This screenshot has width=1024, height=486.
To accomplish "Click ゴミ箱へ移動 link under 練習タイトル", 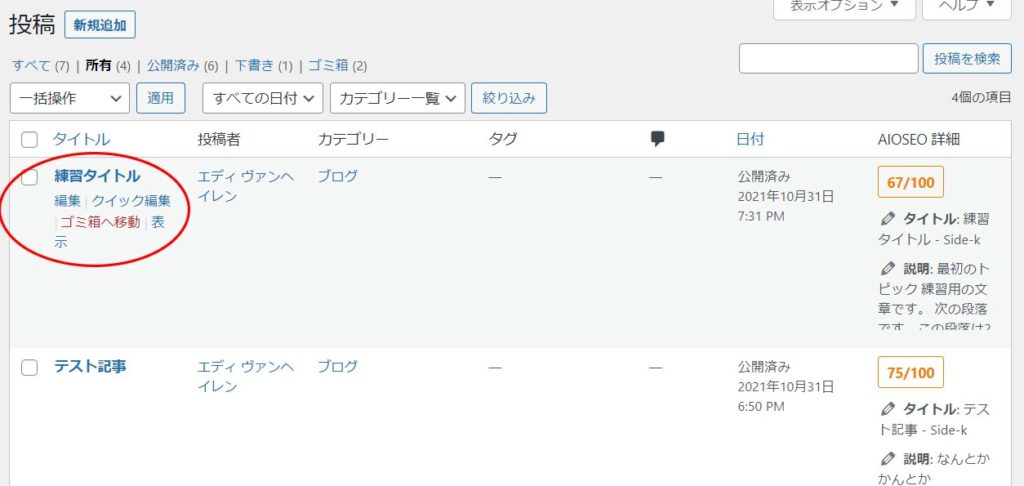I will [100, 222].
